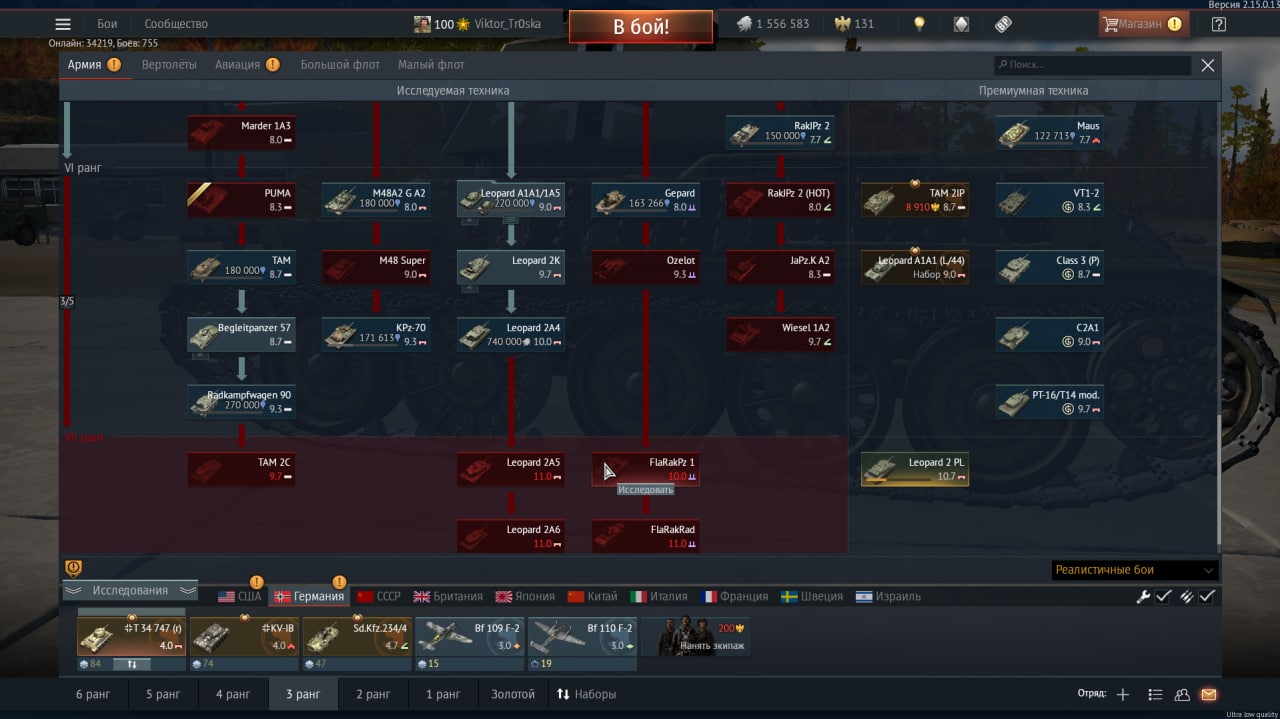
Task: Select the Maus premium vehicle card
Action: pyautogui.click(x=1050, y=132)
